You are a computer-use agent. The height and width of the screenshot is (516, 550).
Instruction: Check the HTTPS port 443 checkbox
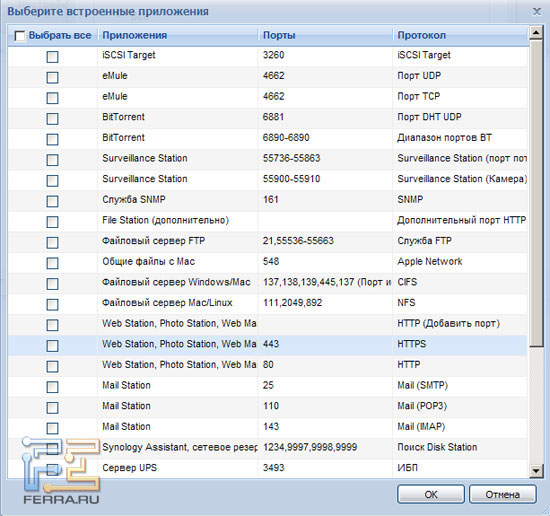pyautogui.click(x=52, y=346)
